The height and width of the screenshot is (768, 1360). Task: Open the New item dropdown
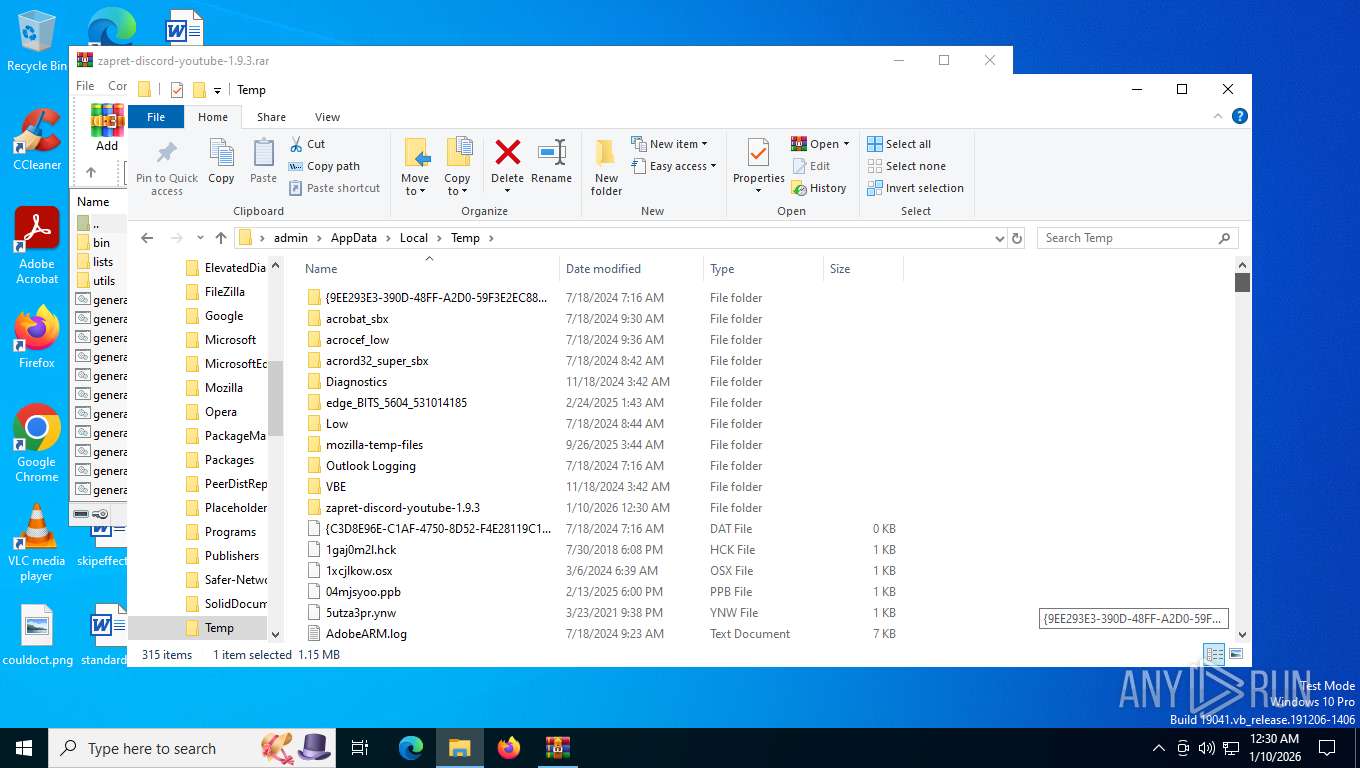point(669,144)
